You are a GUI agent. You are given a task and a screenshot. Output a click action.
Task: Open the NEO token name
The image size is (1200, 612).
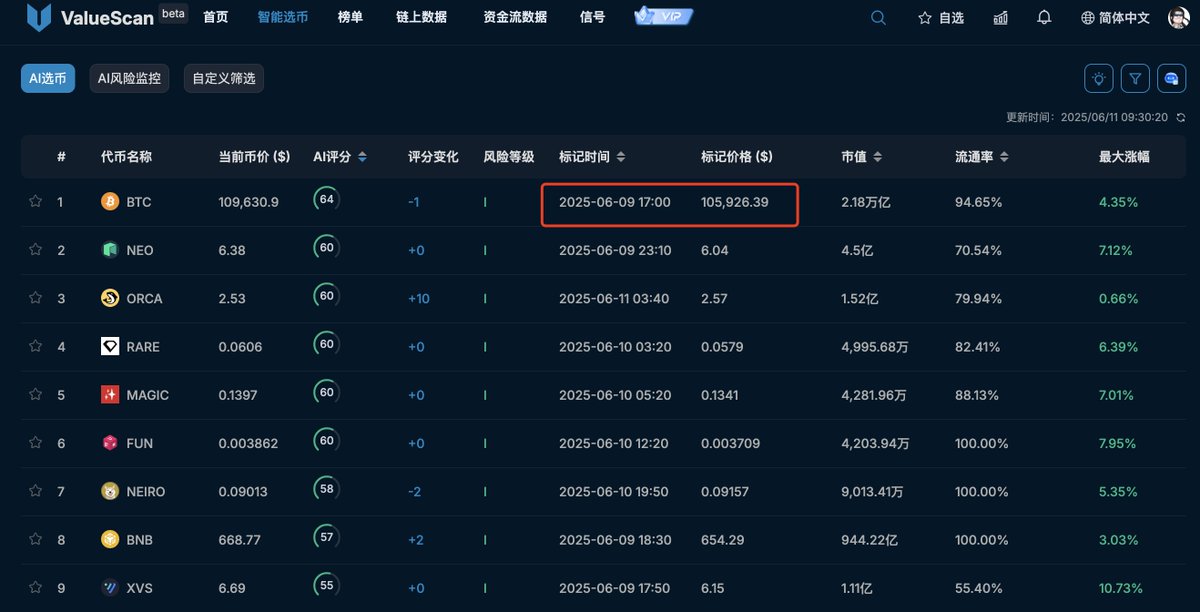(140, 250)
